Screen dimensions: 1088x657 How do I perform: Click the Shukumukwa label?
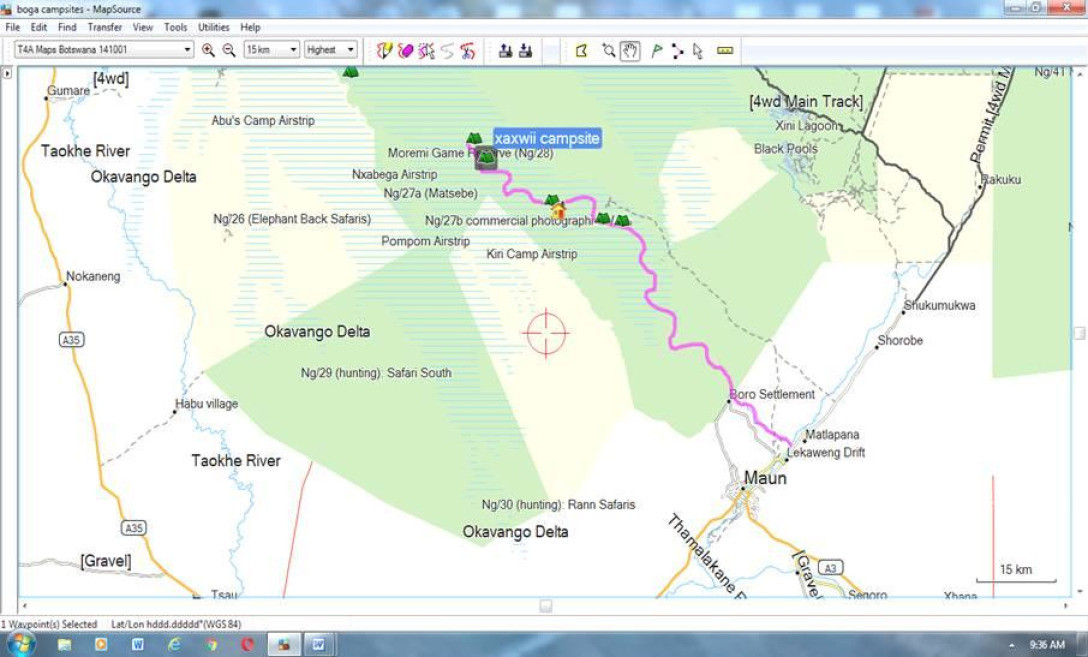point(940,305)
